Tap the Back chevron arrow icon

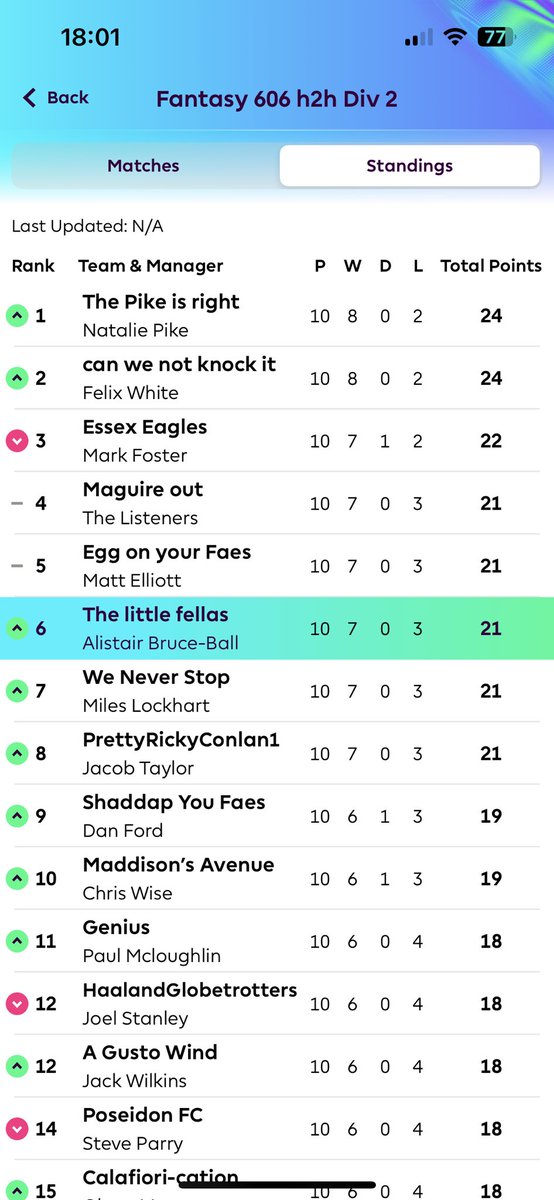[x=29, y=97]
